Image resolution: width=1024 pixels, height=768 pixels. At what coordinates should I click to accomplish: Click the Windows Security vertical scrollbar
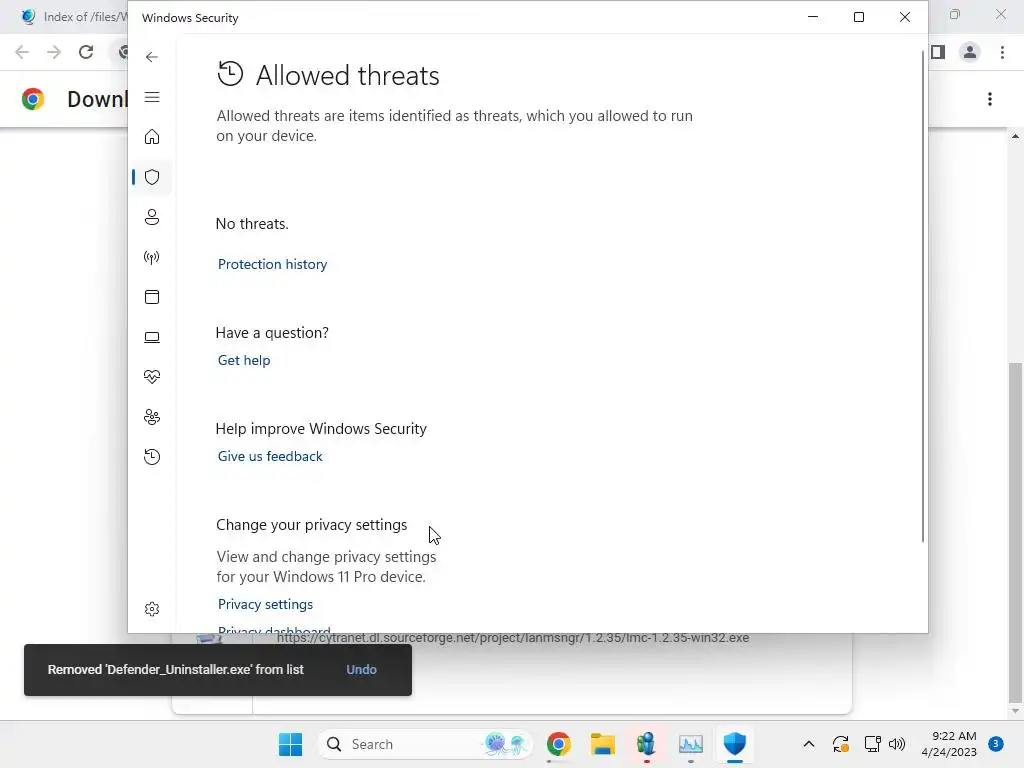pos(923,297)
